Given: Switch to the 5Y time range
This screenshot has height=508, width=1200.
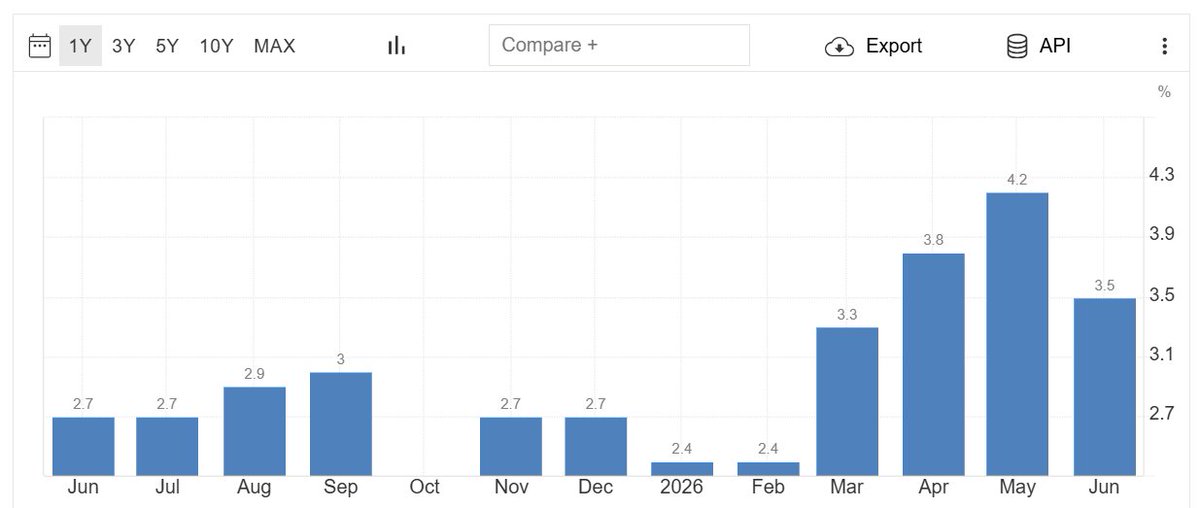Looking at the screenshot, I should (167, 45).
